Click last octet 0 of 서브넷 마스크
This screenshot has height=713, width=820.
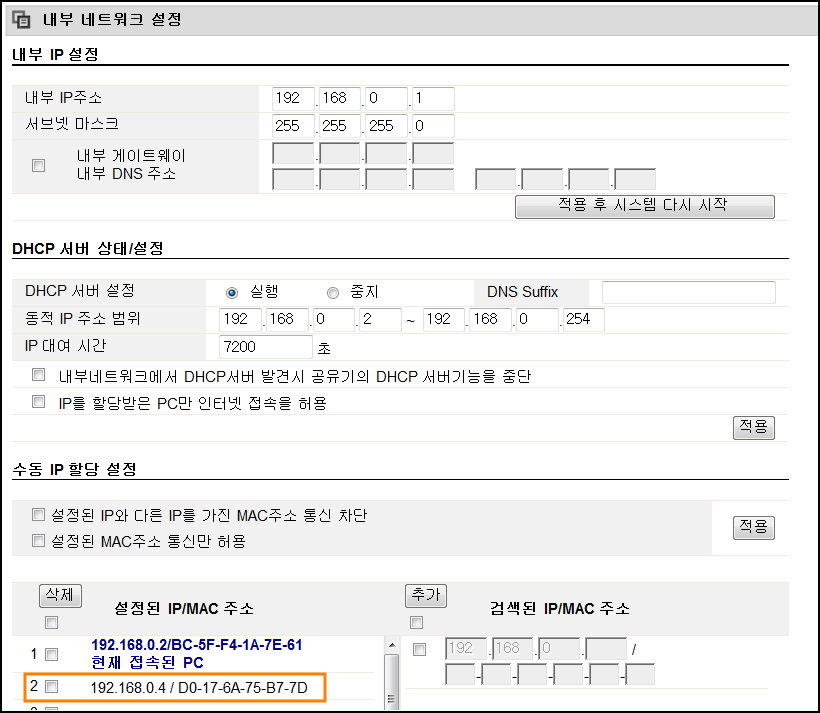pyautogui.click(x=433, y=126)
